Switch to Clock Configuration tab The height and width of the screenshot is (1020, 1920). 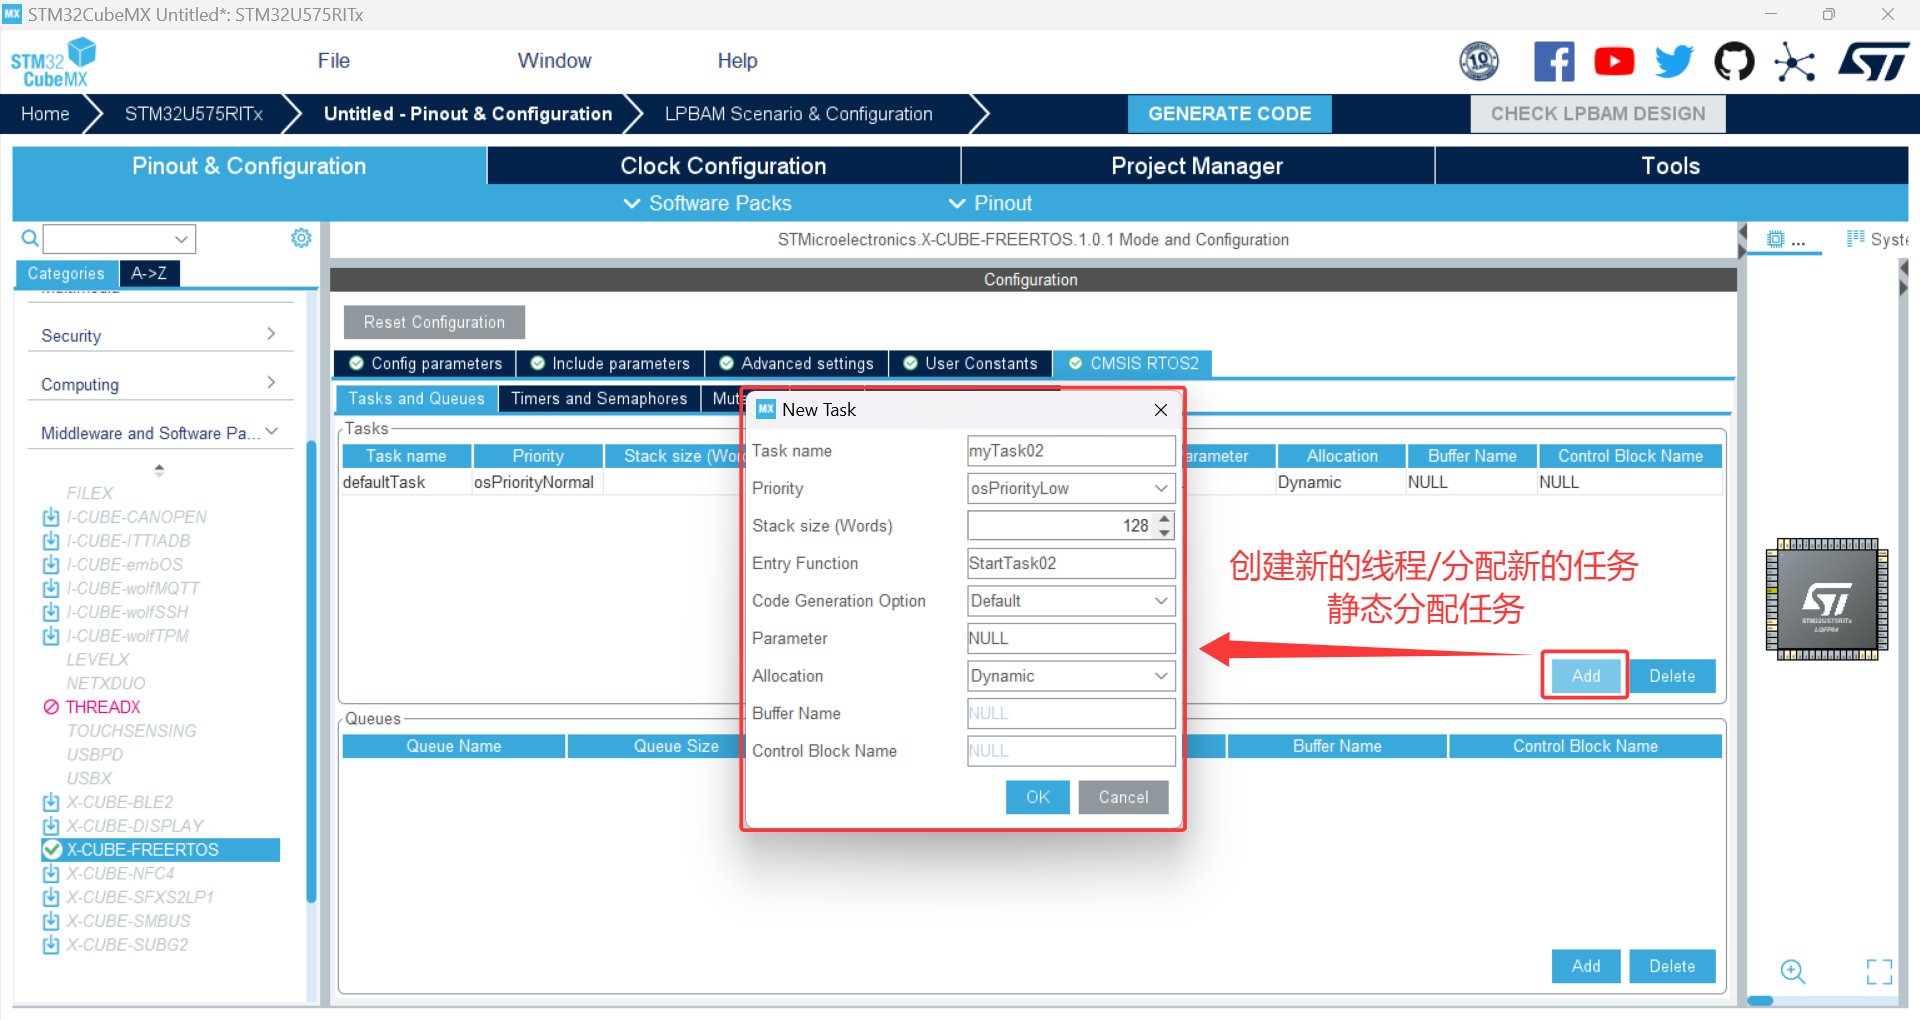(723, 166)
